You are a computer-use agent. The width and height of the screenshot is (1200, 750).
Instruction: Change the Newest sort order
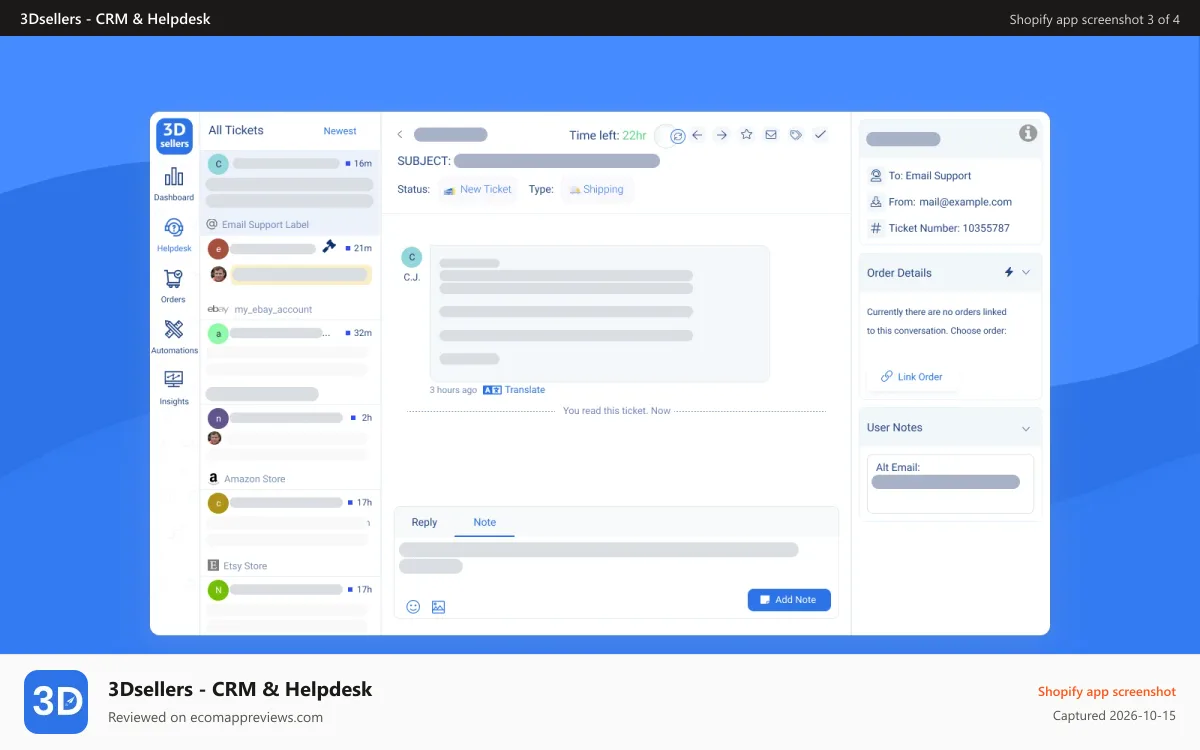pyautogui.click(x=340, y=131)
